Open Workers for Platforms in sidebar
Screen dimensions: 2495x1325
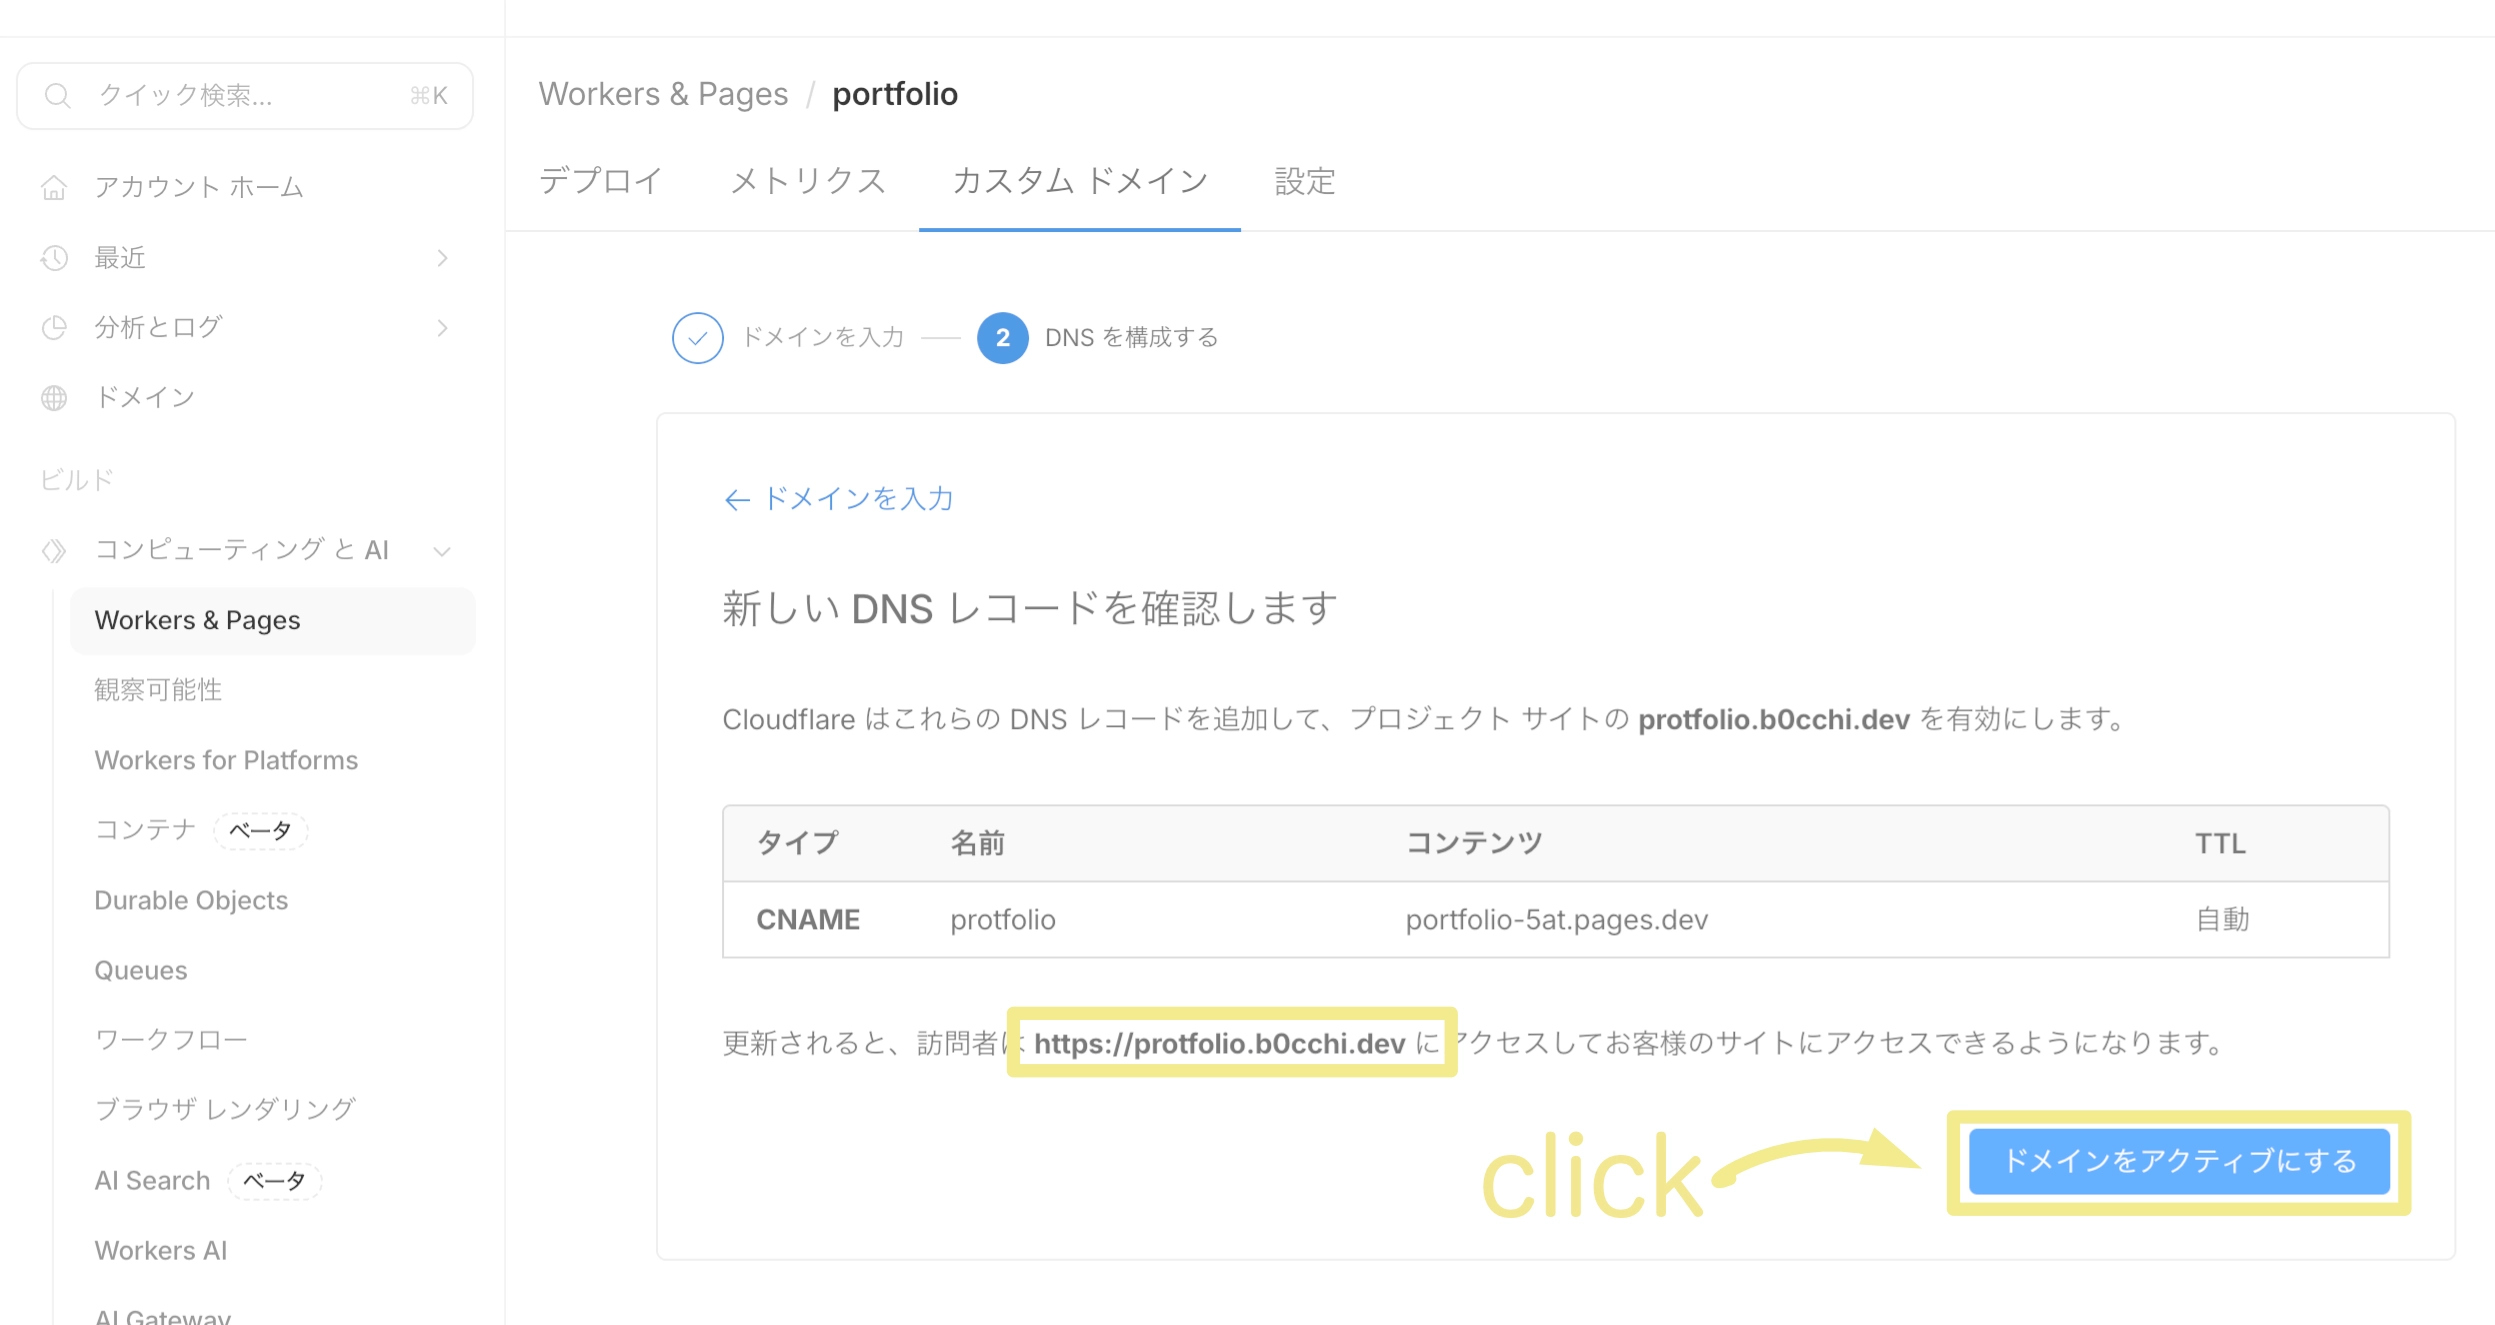[x=226, y=760]
